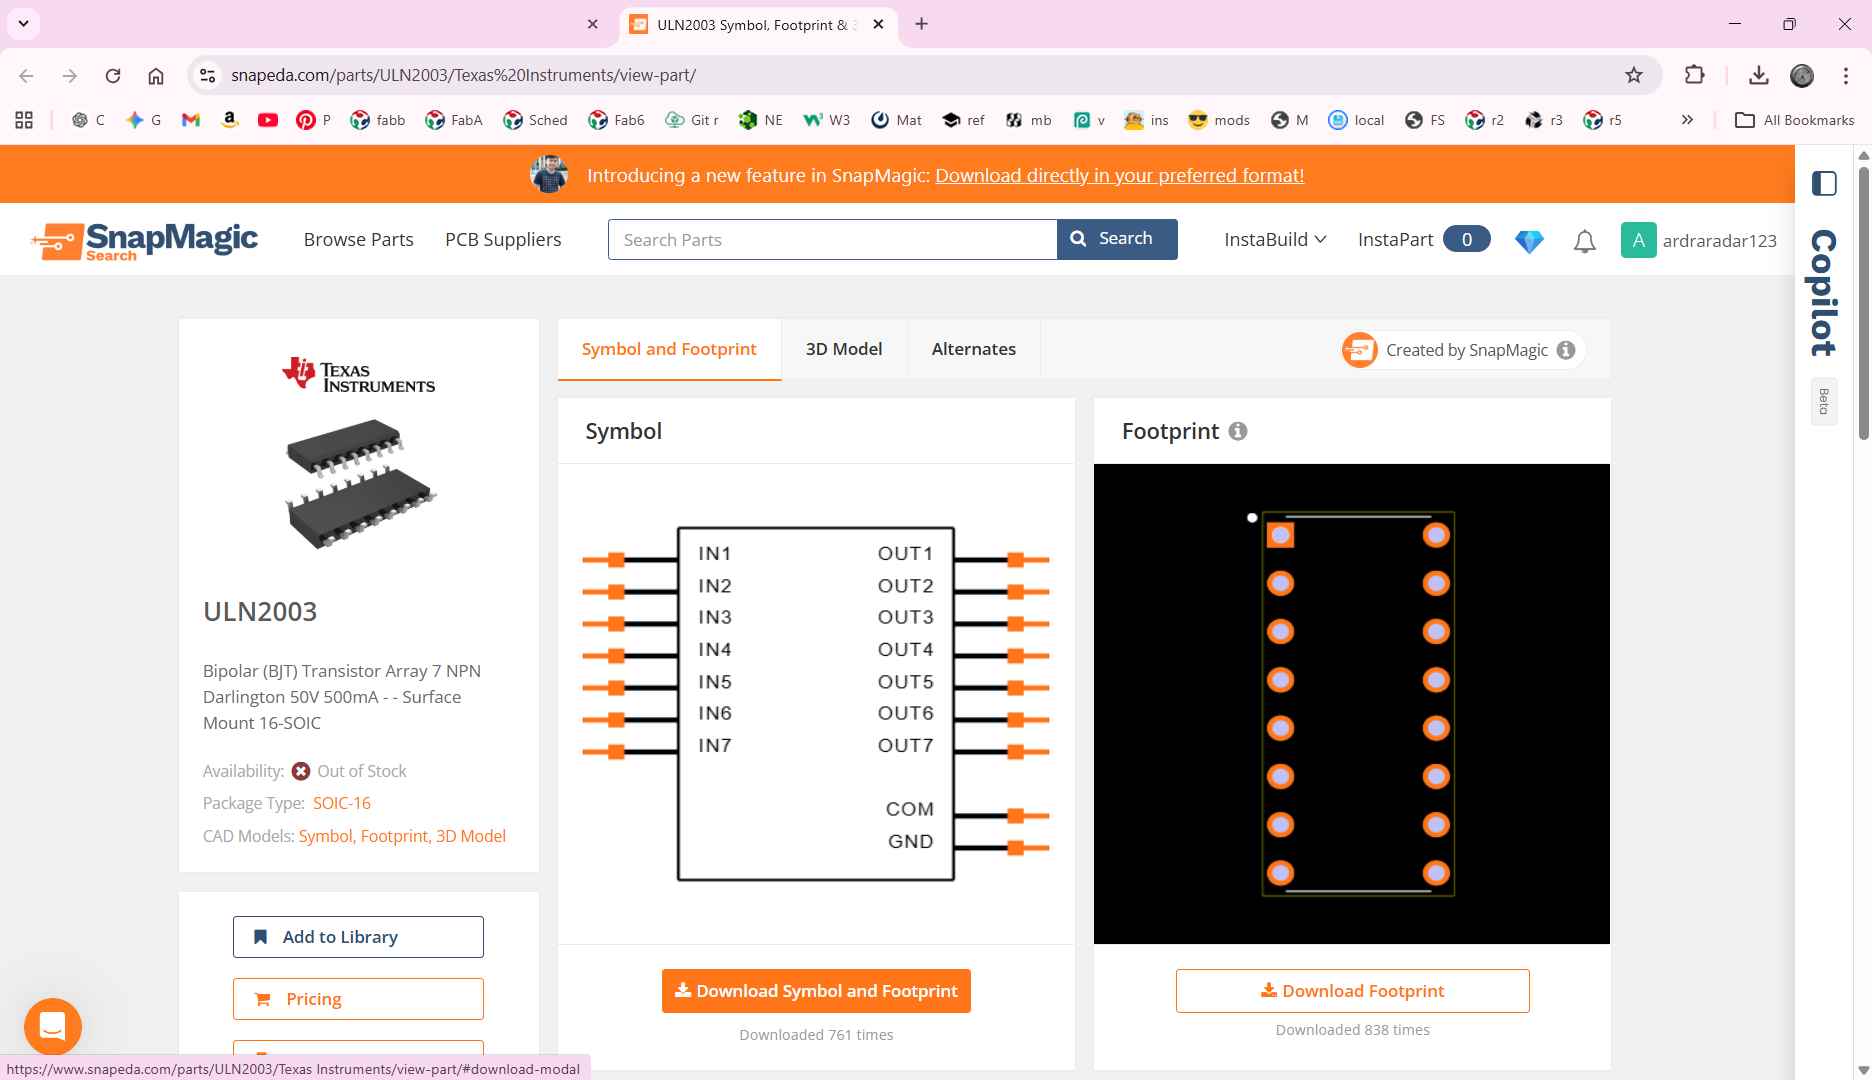Screen dimensions: 1872x1080
Task: Click the SnapMagic Search logo
Action: click(x=145, y=241)
